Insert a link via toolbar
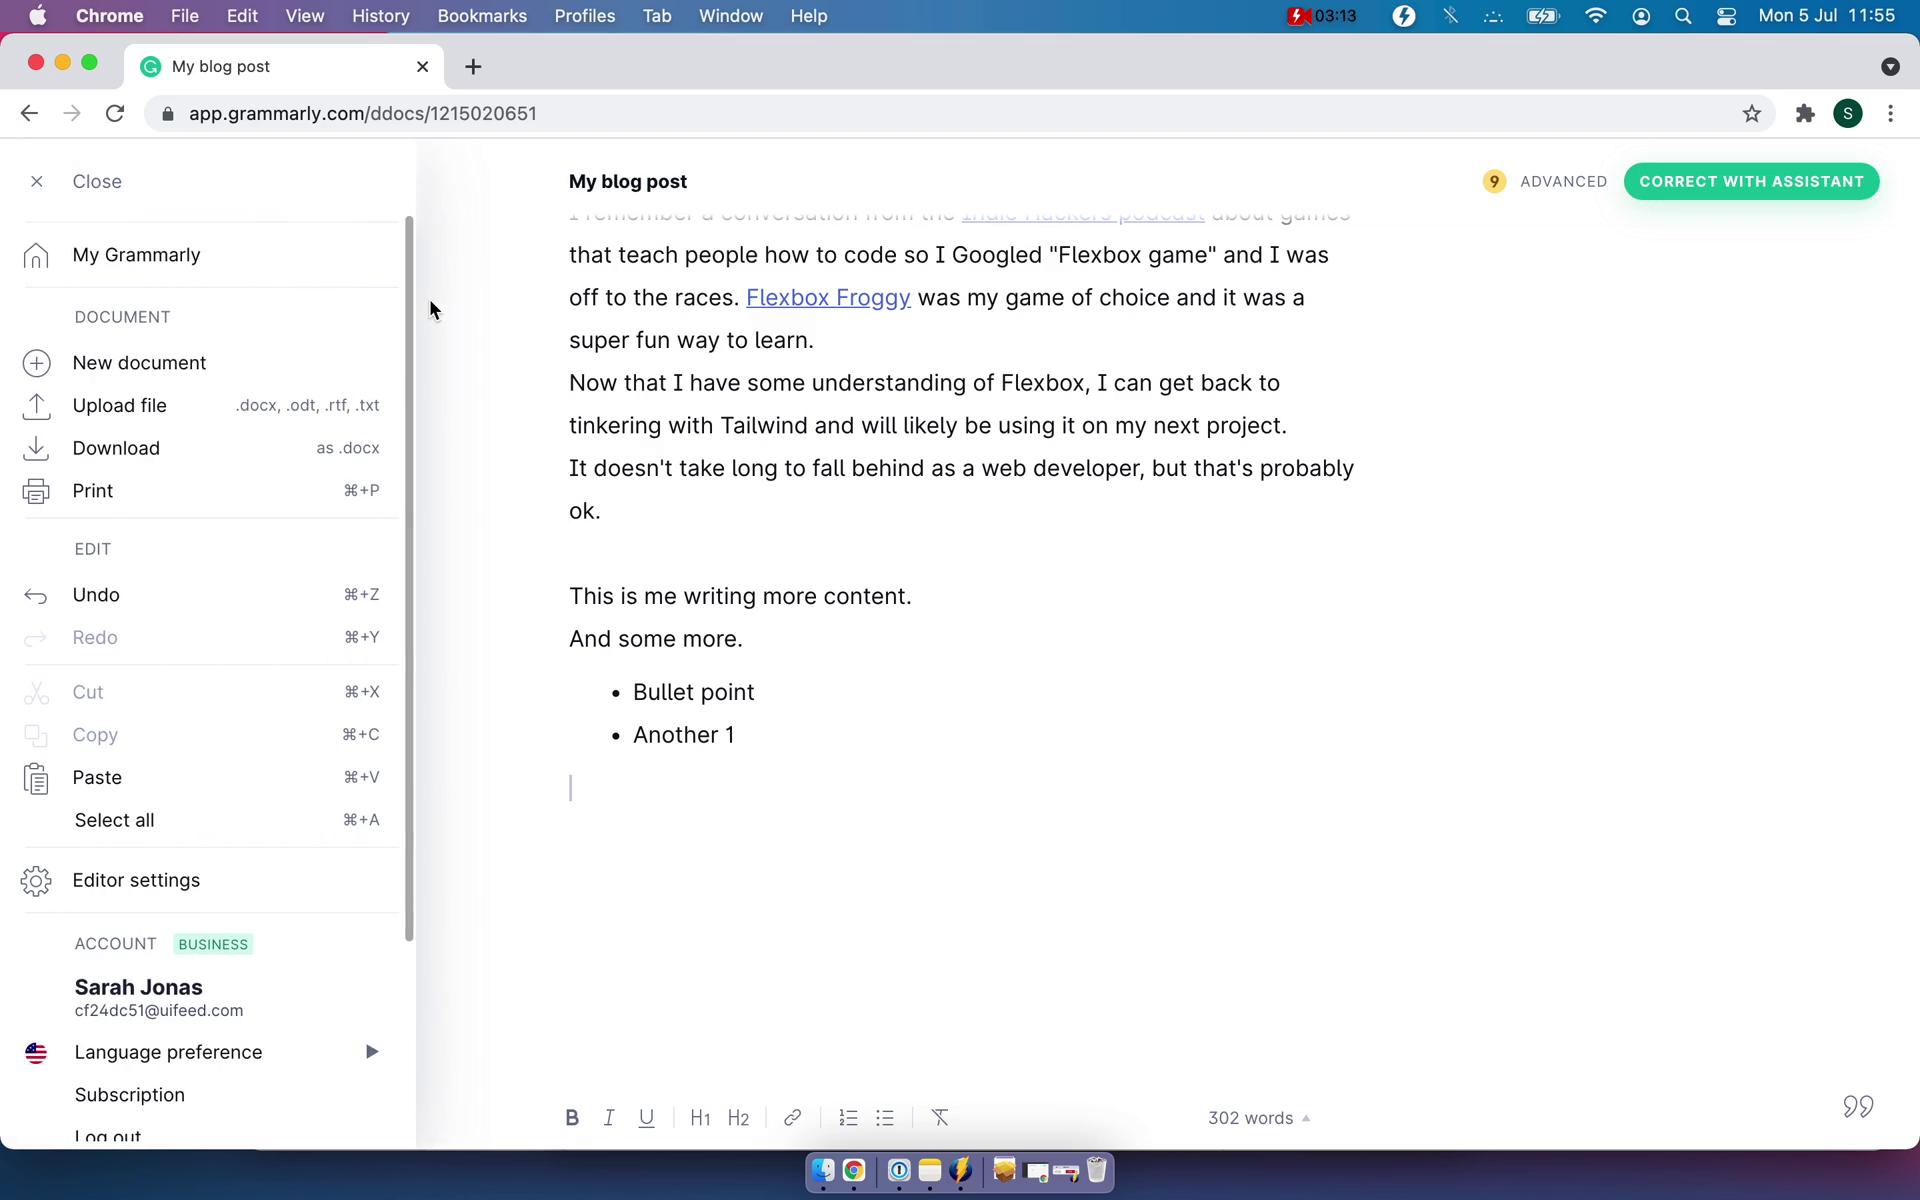Screen dimensions: 1920x1200 pyautogui.click(x=792, y=1118)
